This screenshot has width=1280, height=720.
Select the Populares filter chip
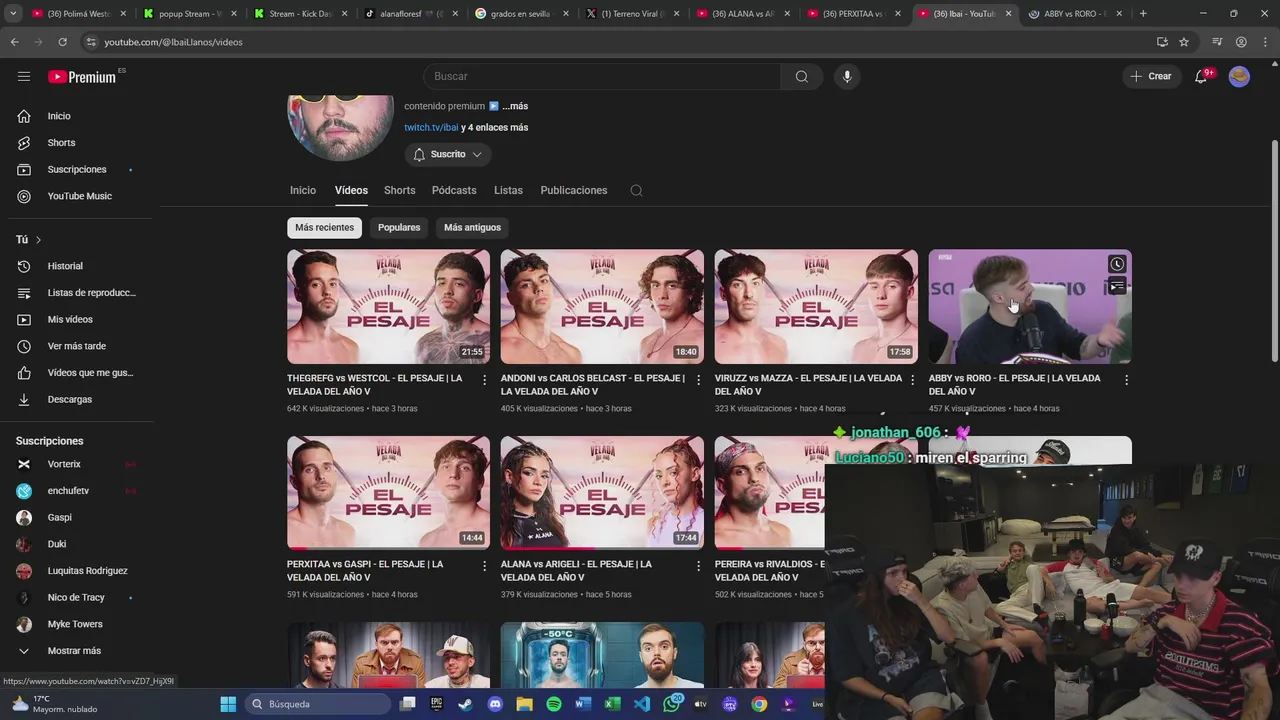pyautogui.click(x=399, y=227)
